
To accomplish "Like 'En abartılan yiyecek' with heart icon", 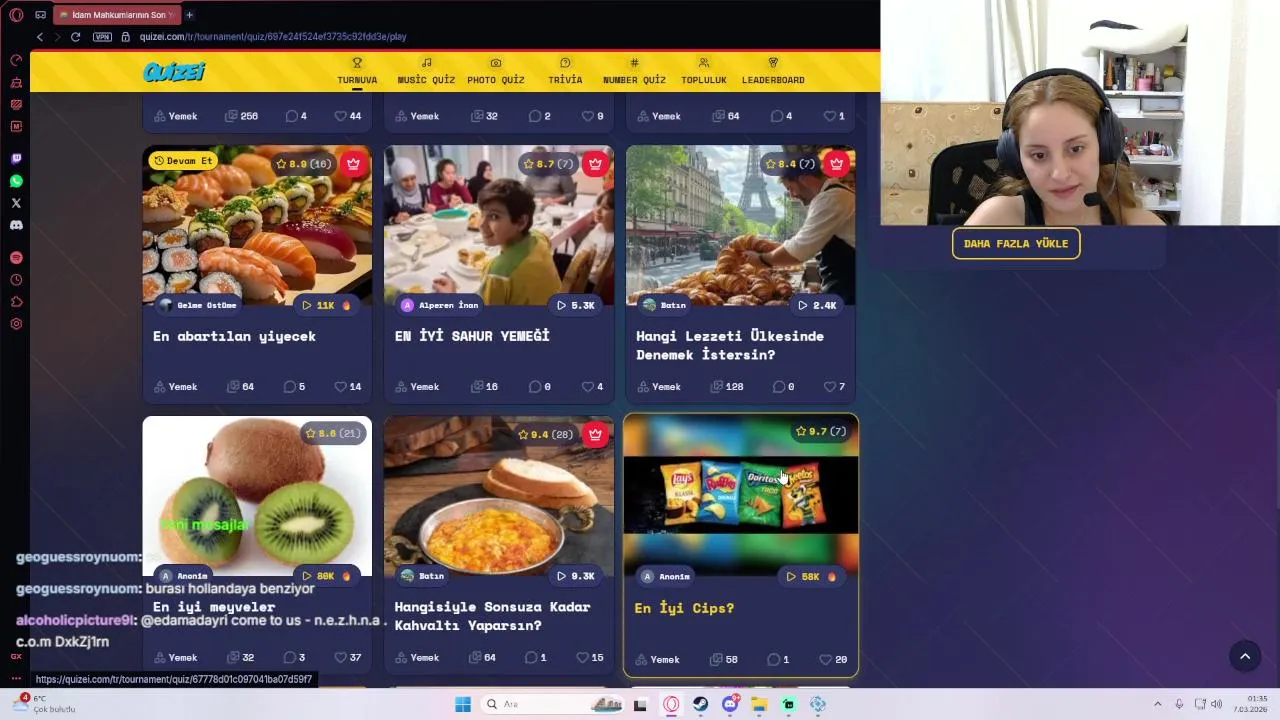I will (x=341, y=387).
